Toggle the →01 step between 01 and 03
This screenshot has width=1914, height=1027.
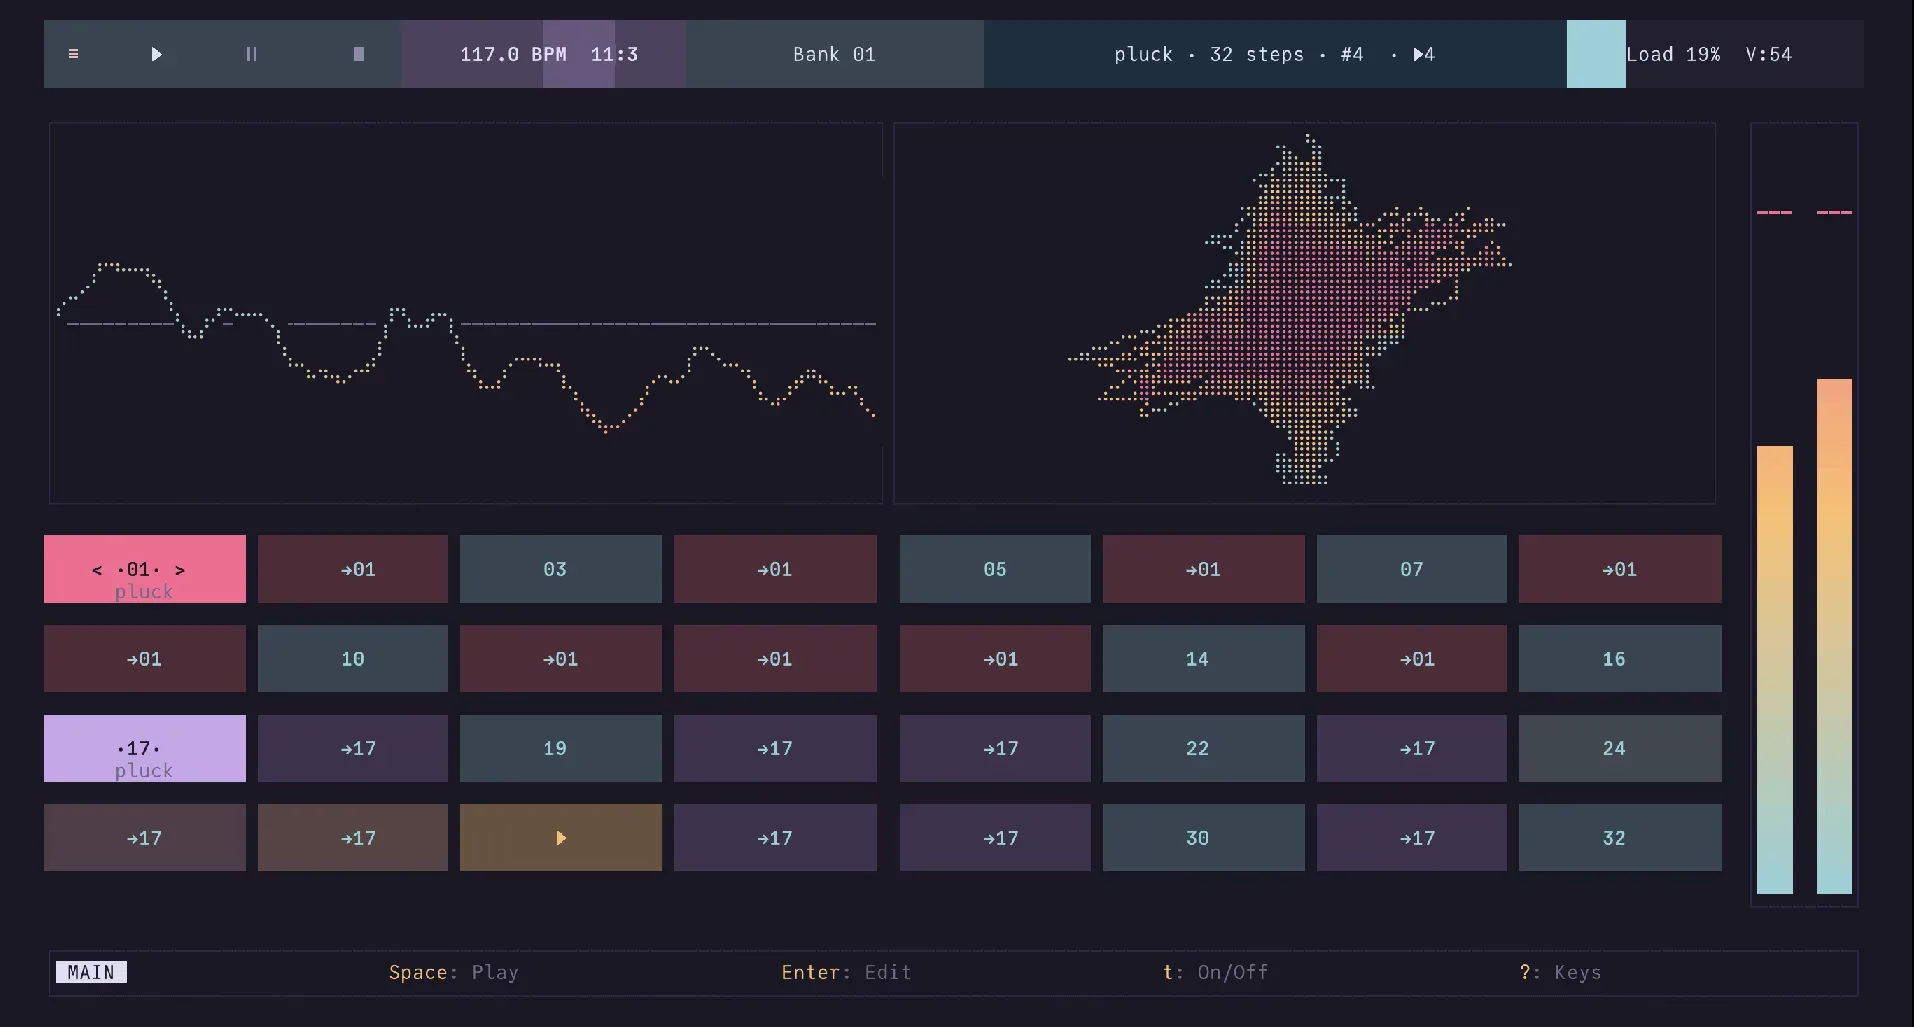(x=353, y=569)
